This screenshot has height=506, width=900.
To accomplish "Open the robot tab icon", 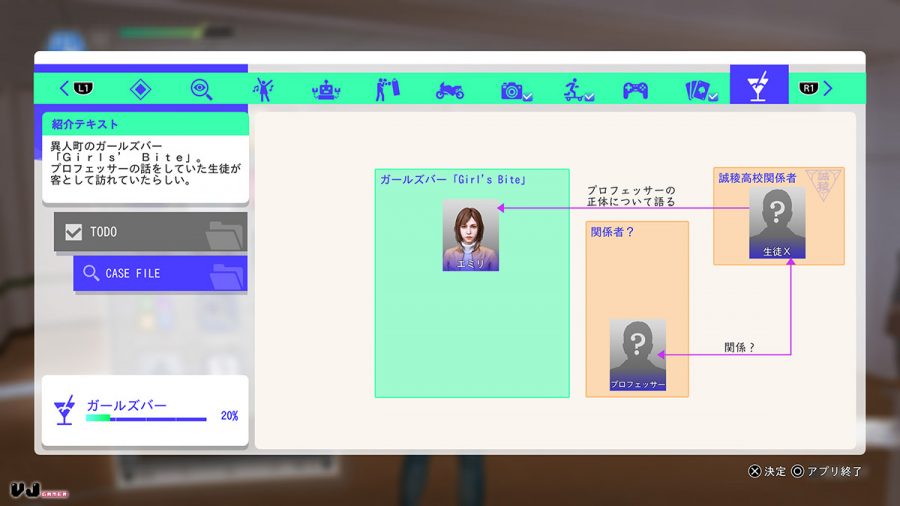I will pos(326,90).
